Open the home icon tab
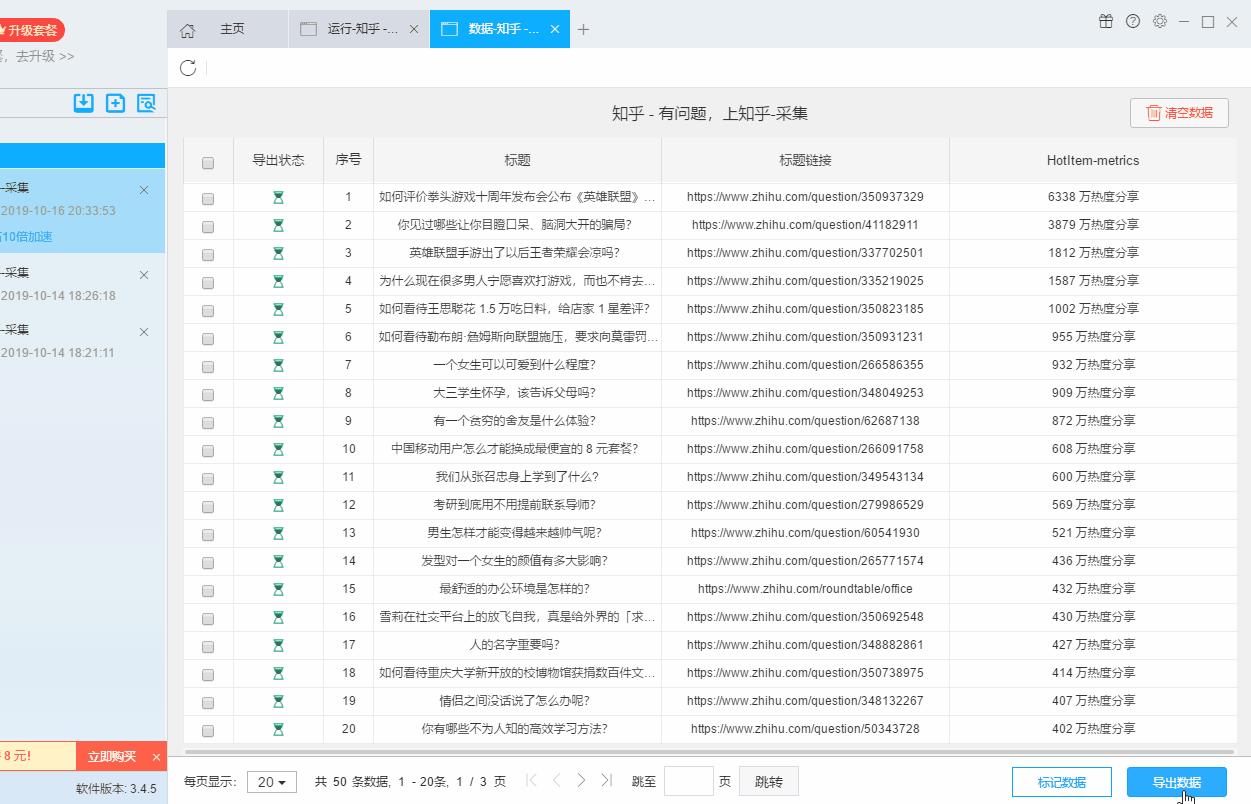The width and height of the screenshot is (1251, 804). [x=187, y=30]
